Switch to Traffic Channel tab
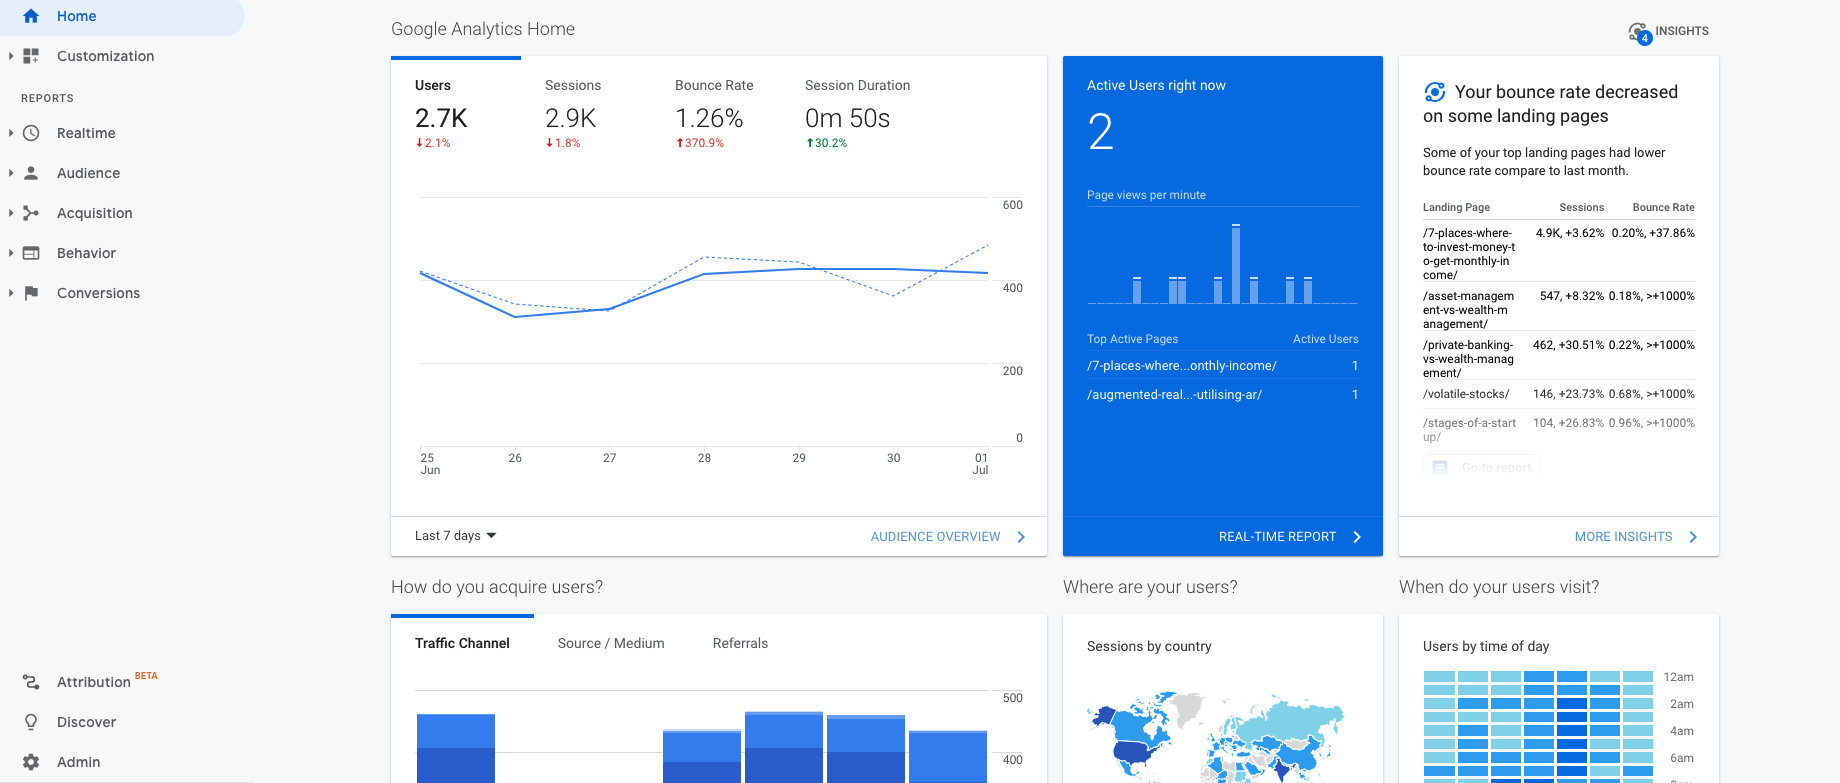The height and width of the screenshot is (783, 1840). 462,643
